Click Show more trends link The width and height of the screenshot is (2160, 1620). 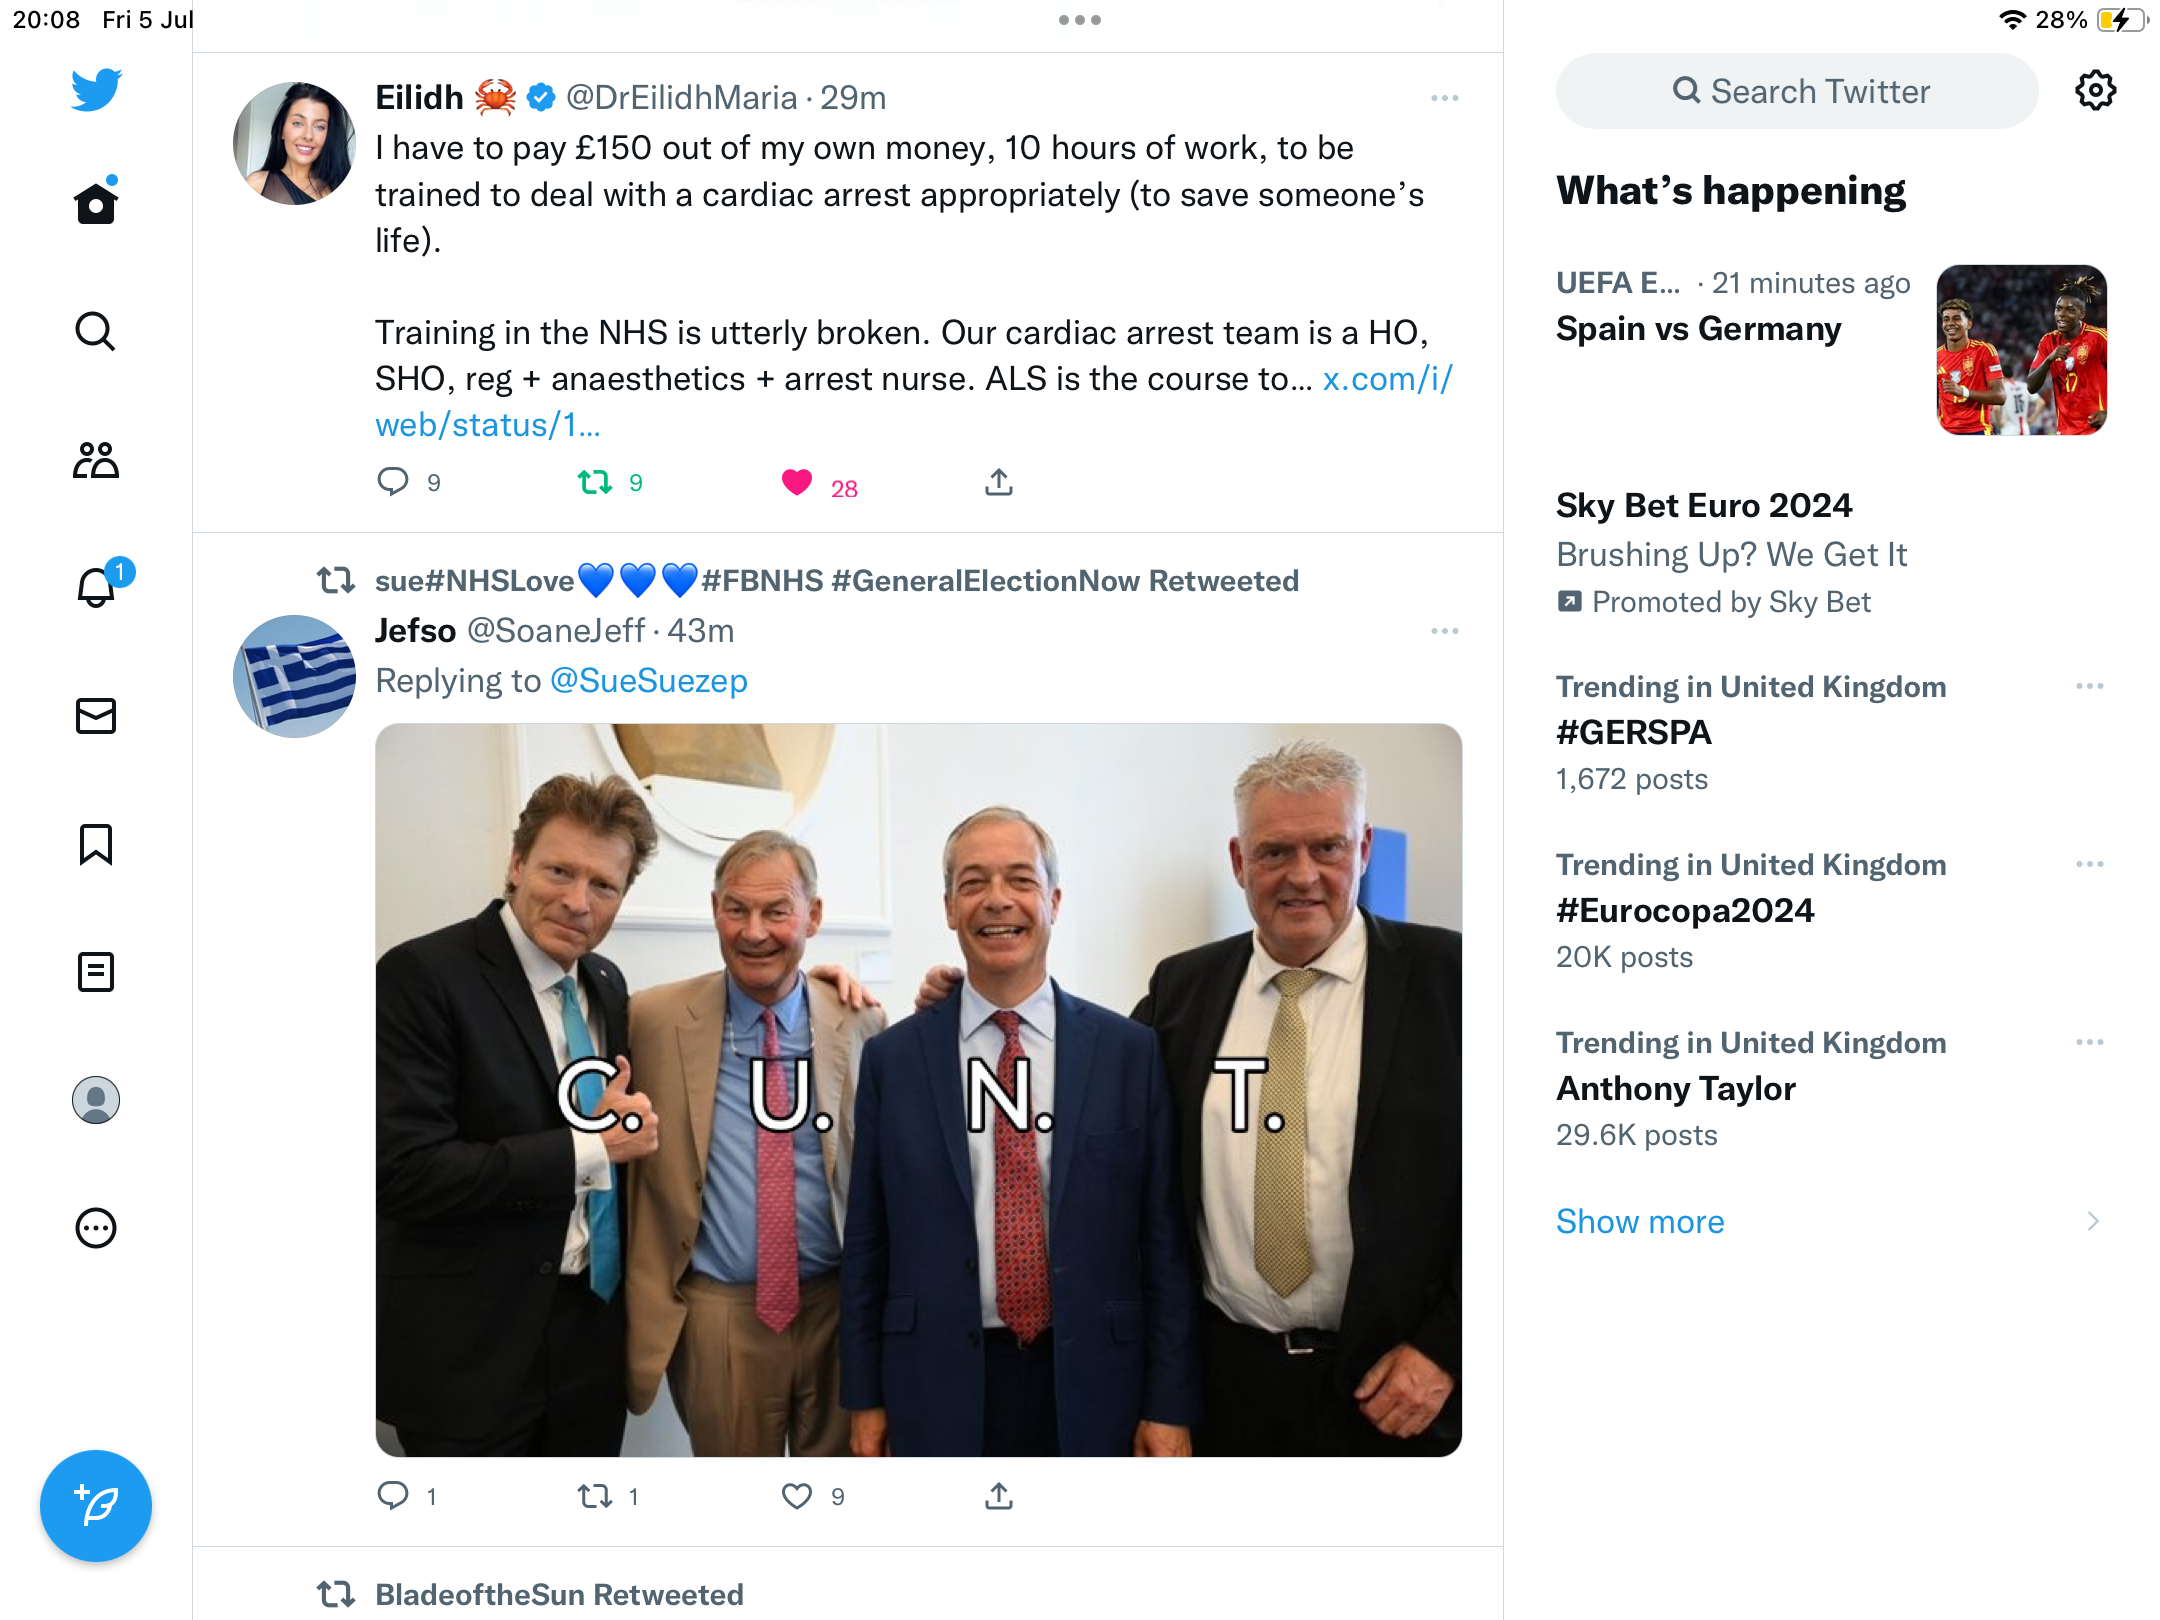point(1640,1222)
